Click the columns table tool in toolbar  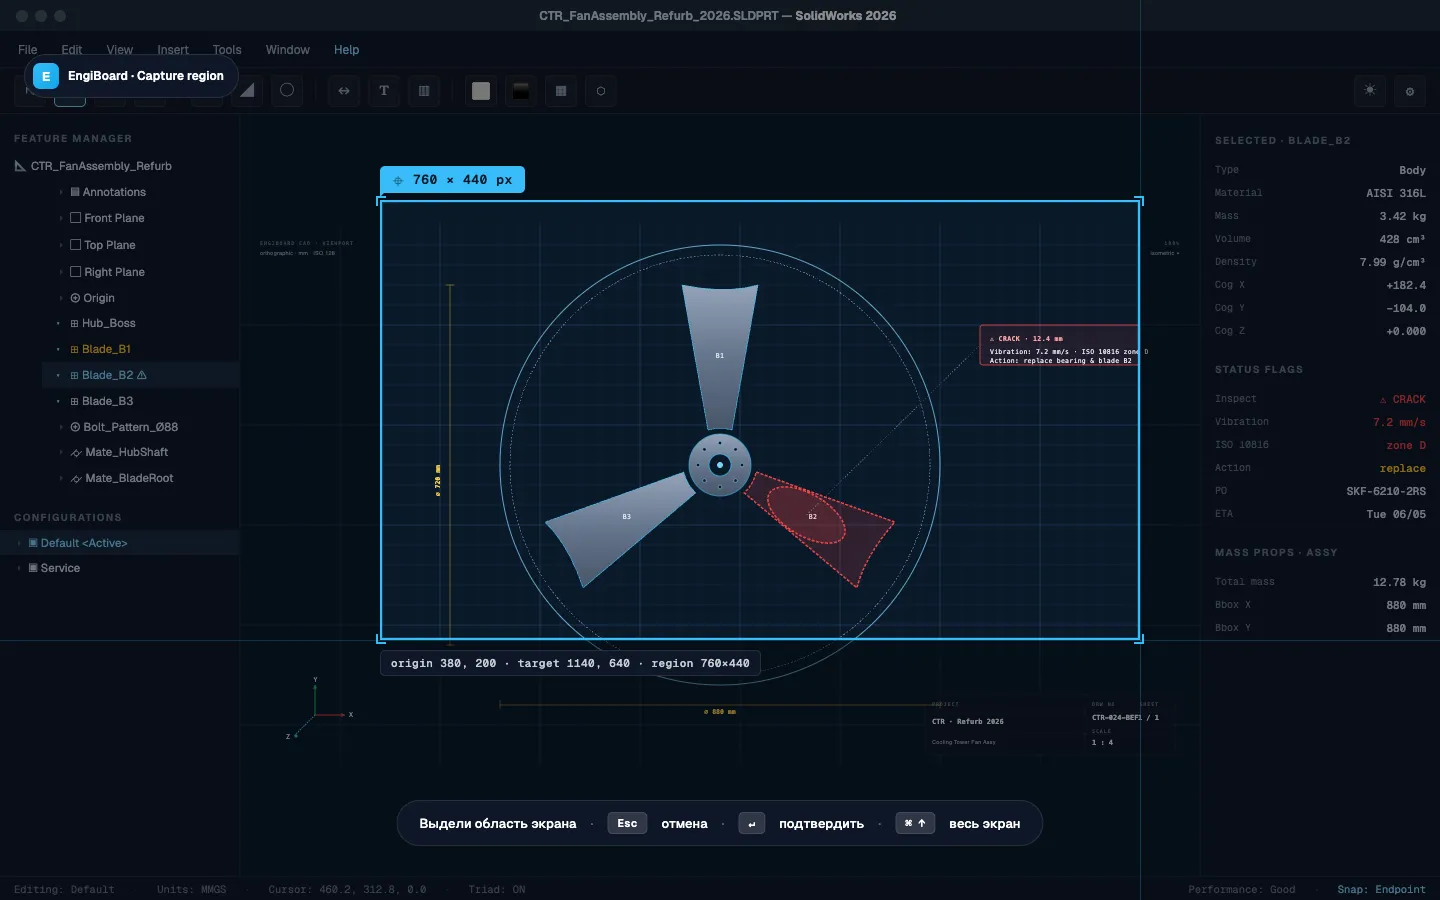tap(424, 91)
